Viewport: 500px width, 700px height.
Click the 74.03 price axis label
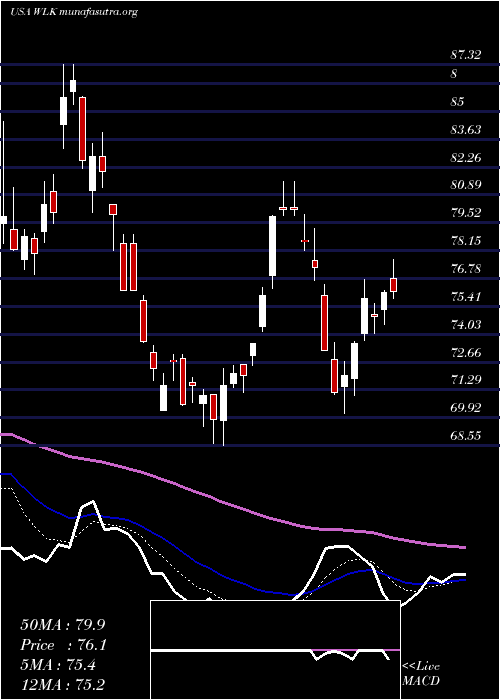click(x=466, y=324)
